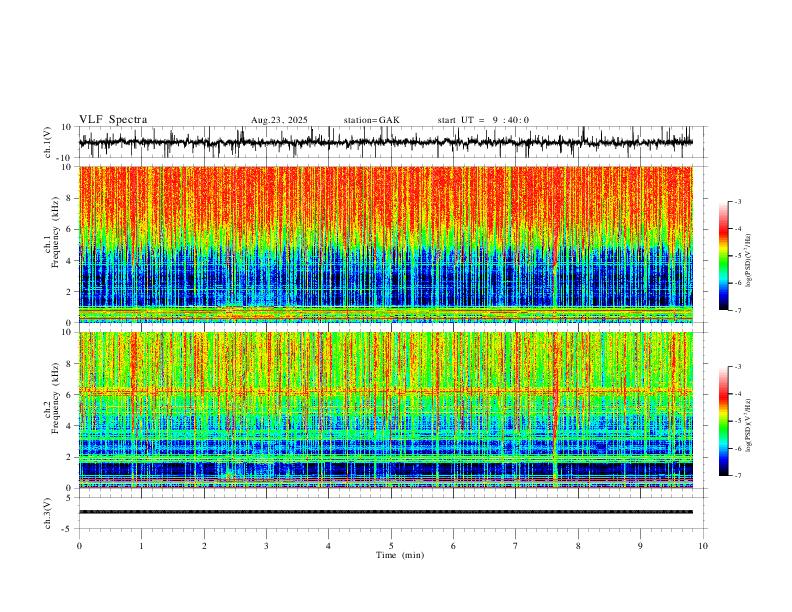Click the time axis tick label "7"
This screenshot has height=612, width=792.
click(516, 546)
